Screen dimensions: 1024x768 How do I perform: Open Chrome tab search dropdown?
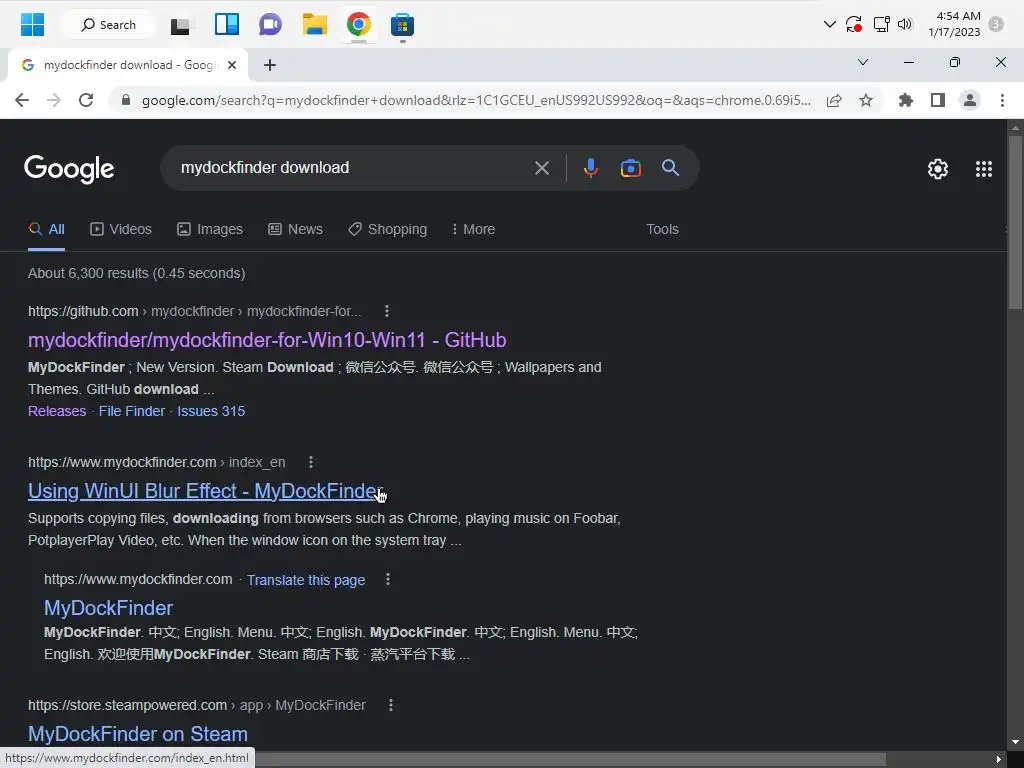click(x=863, y=62)
